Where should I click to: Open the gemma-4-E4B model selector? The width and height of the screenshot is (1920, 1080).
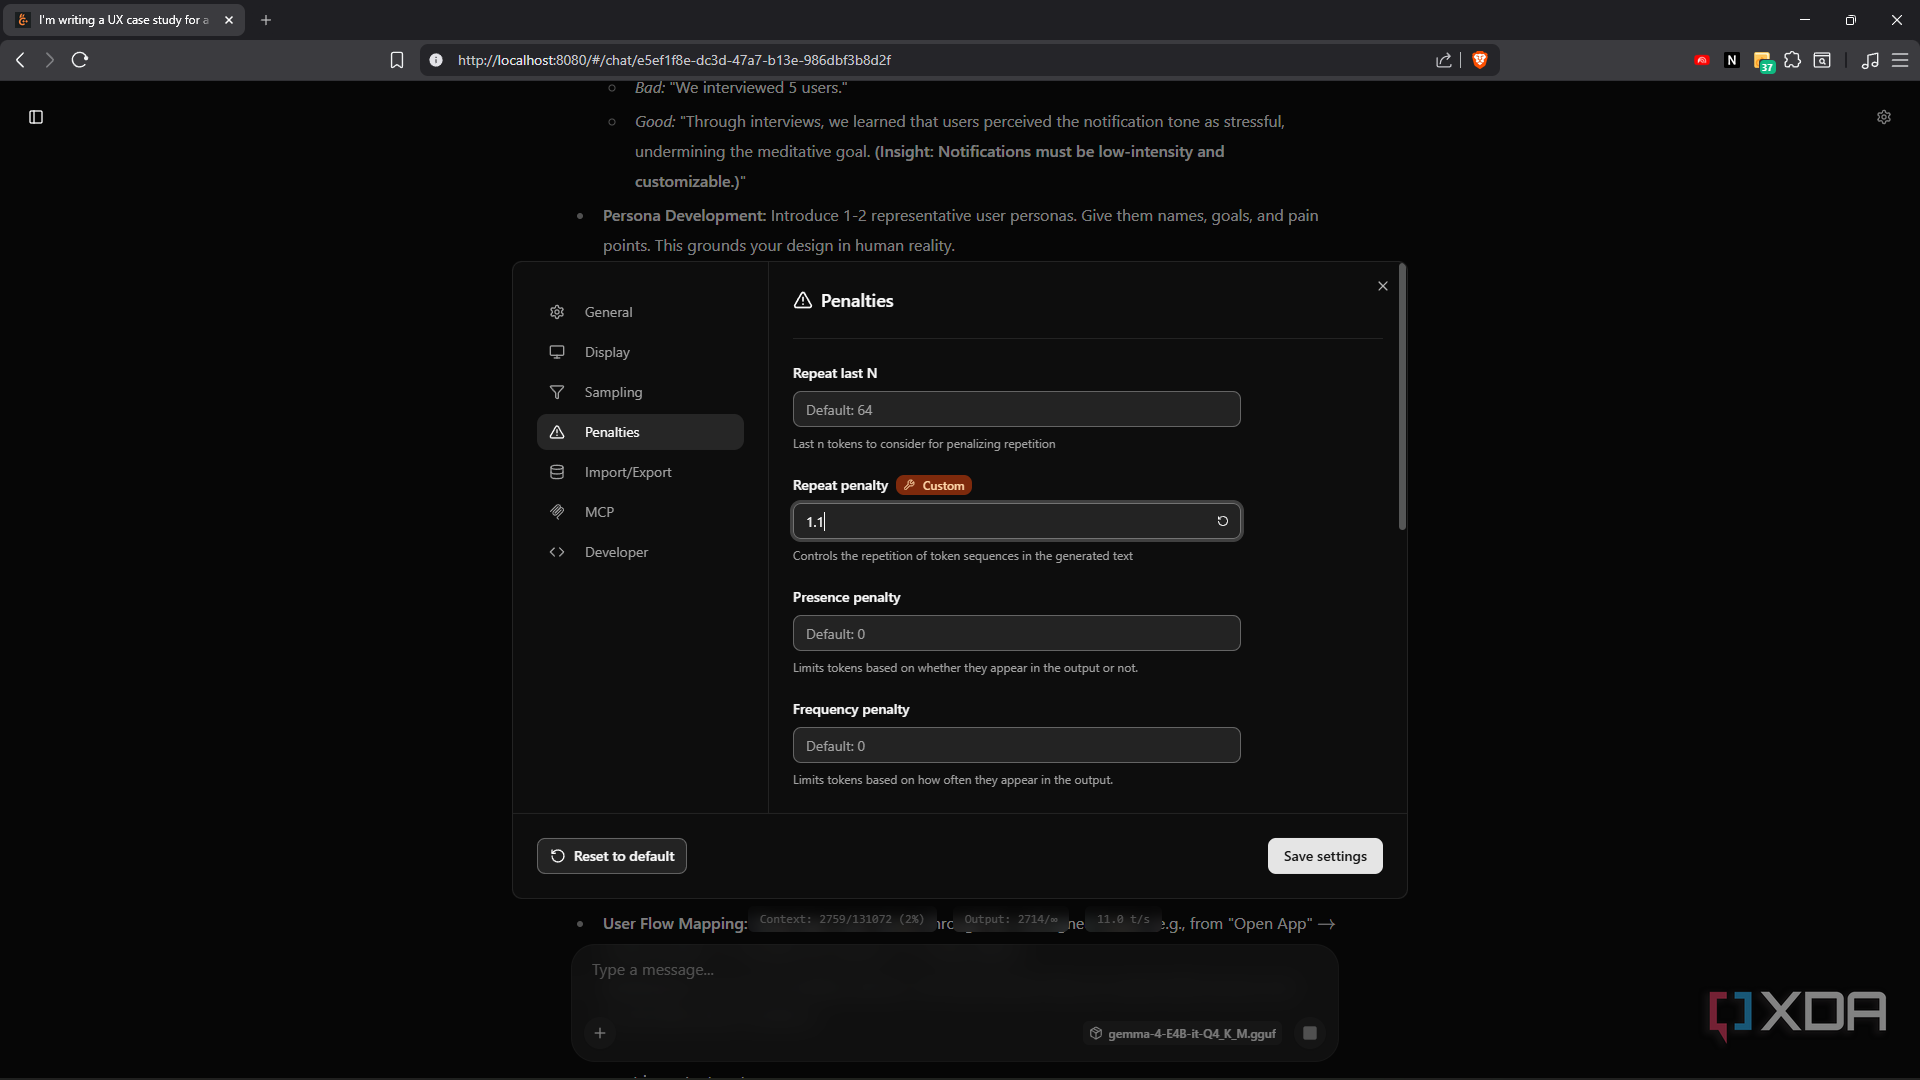1183,1033
